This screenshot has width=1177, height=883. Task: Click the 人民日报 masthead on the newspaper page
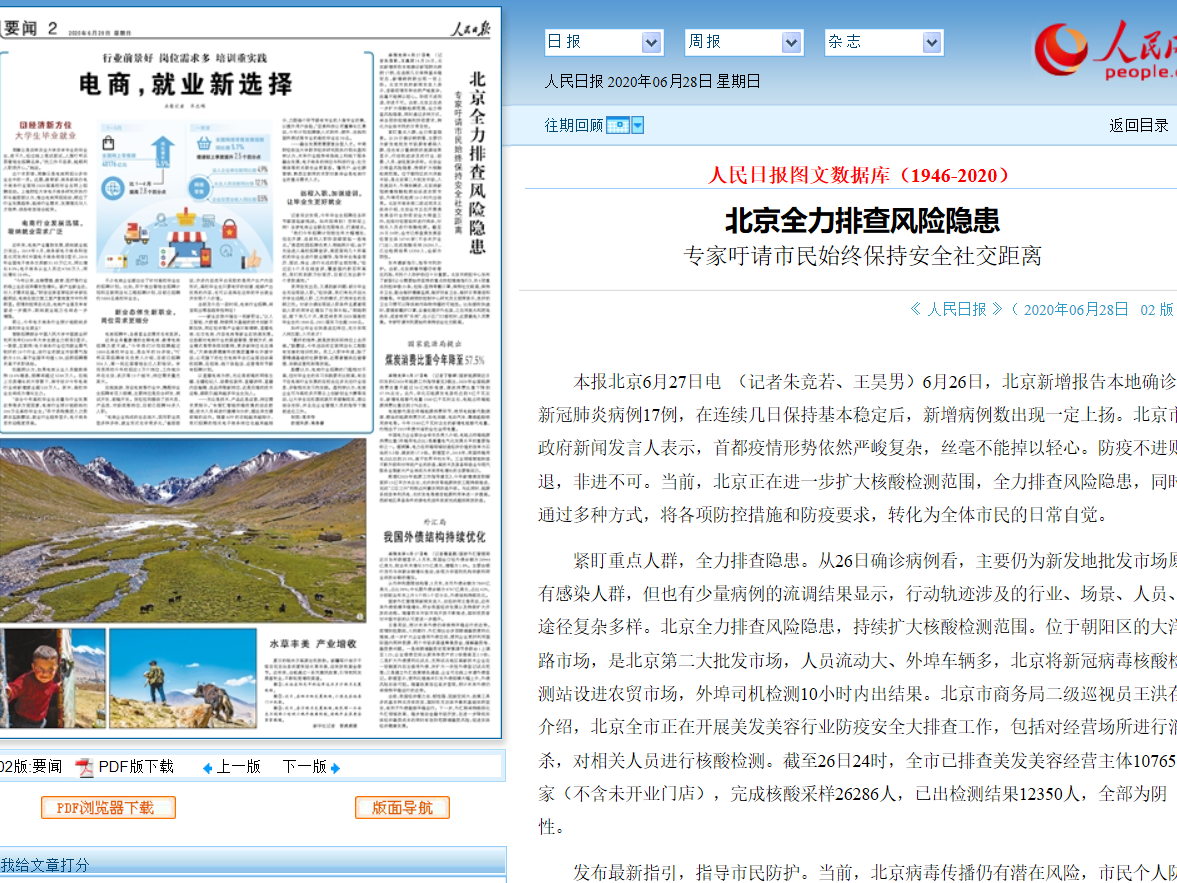pyautogui.click(x=471, y=29)
